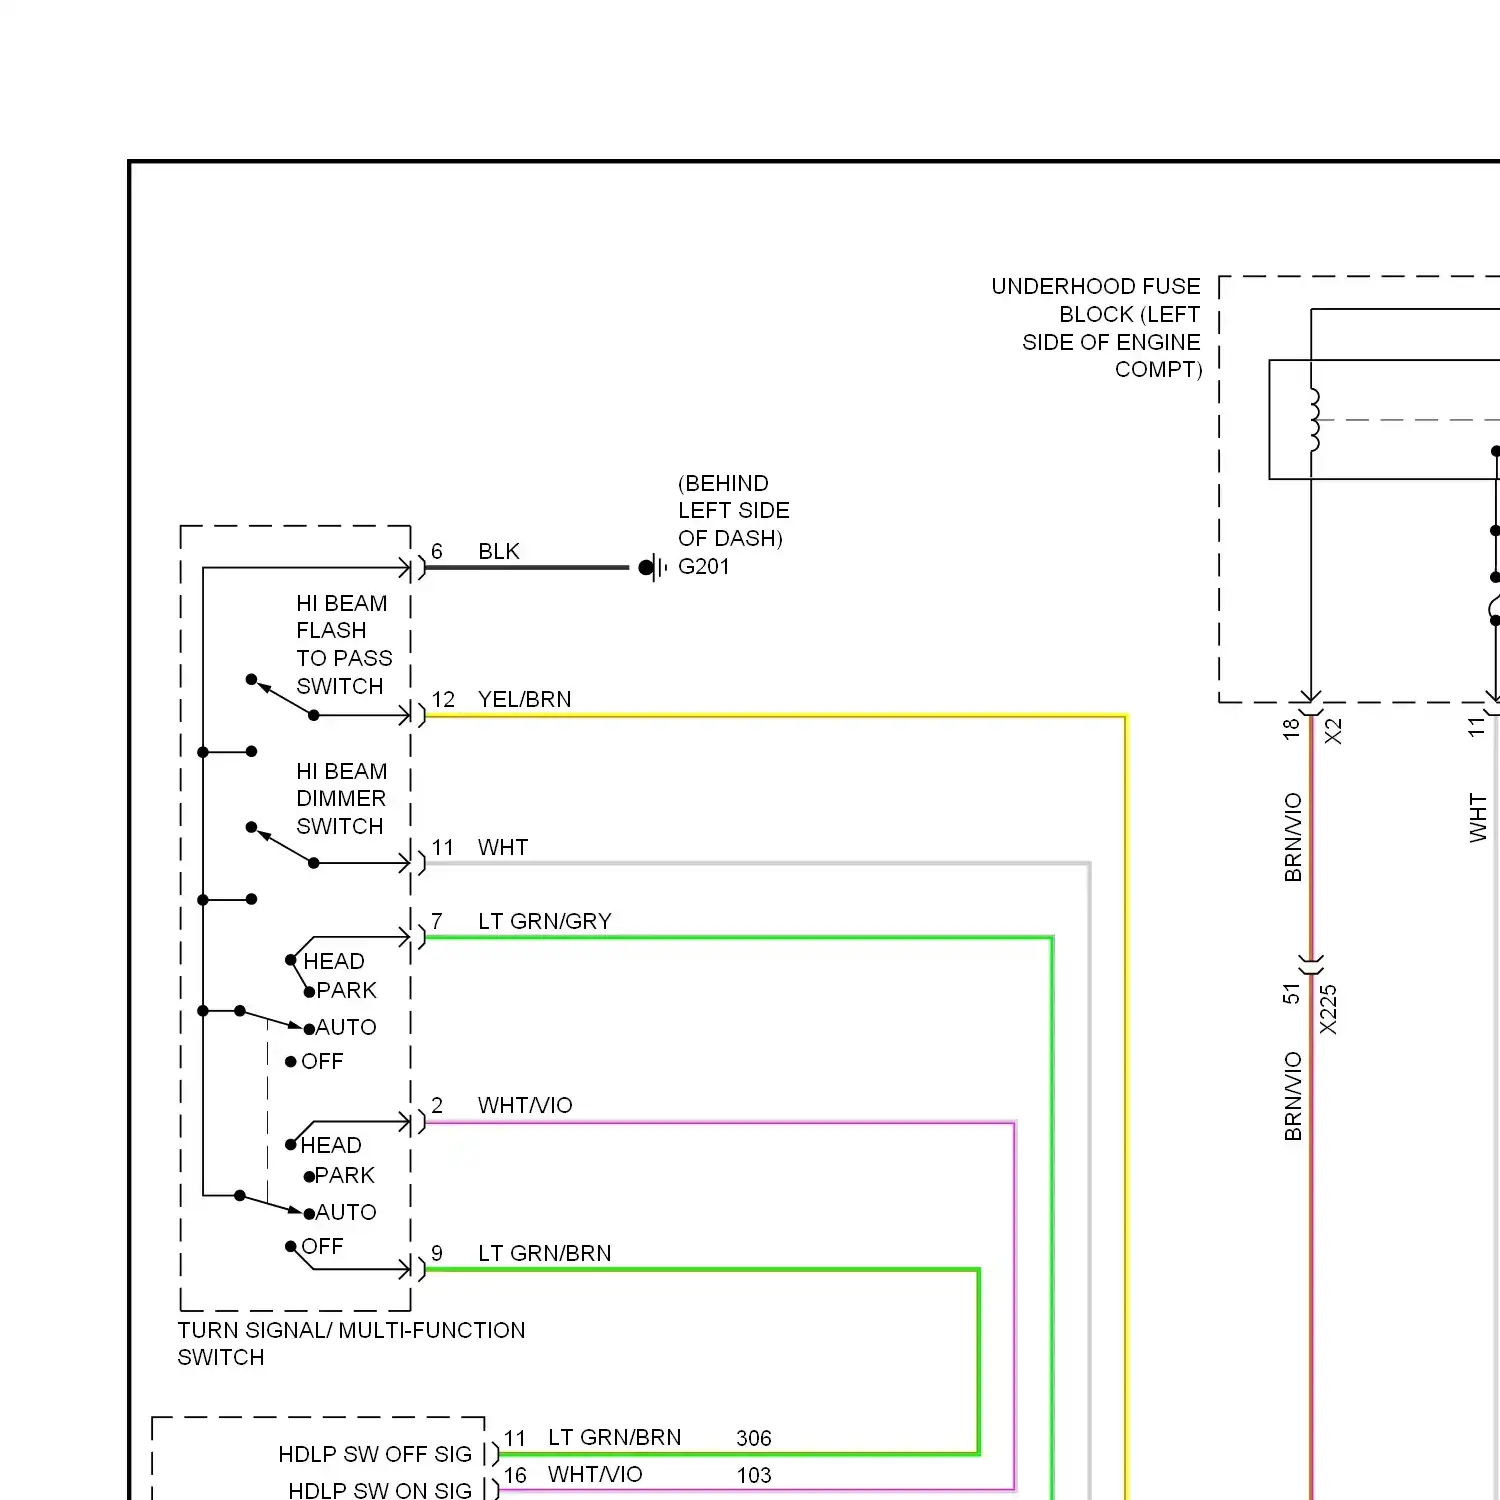This screenshot has height=1500, width=1500.
Task: Click the upper OFF position label
Action: coord(322,1062)
